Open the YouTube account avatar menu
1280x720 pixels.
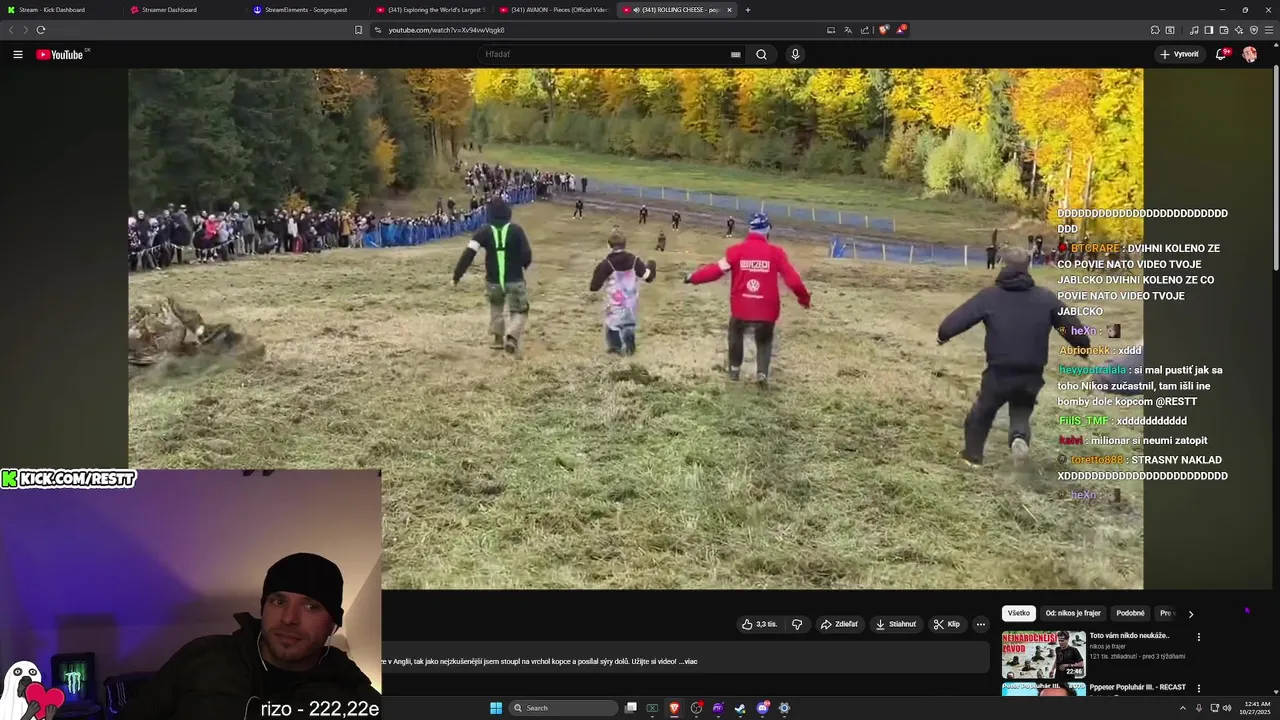tap(1250, 54)
